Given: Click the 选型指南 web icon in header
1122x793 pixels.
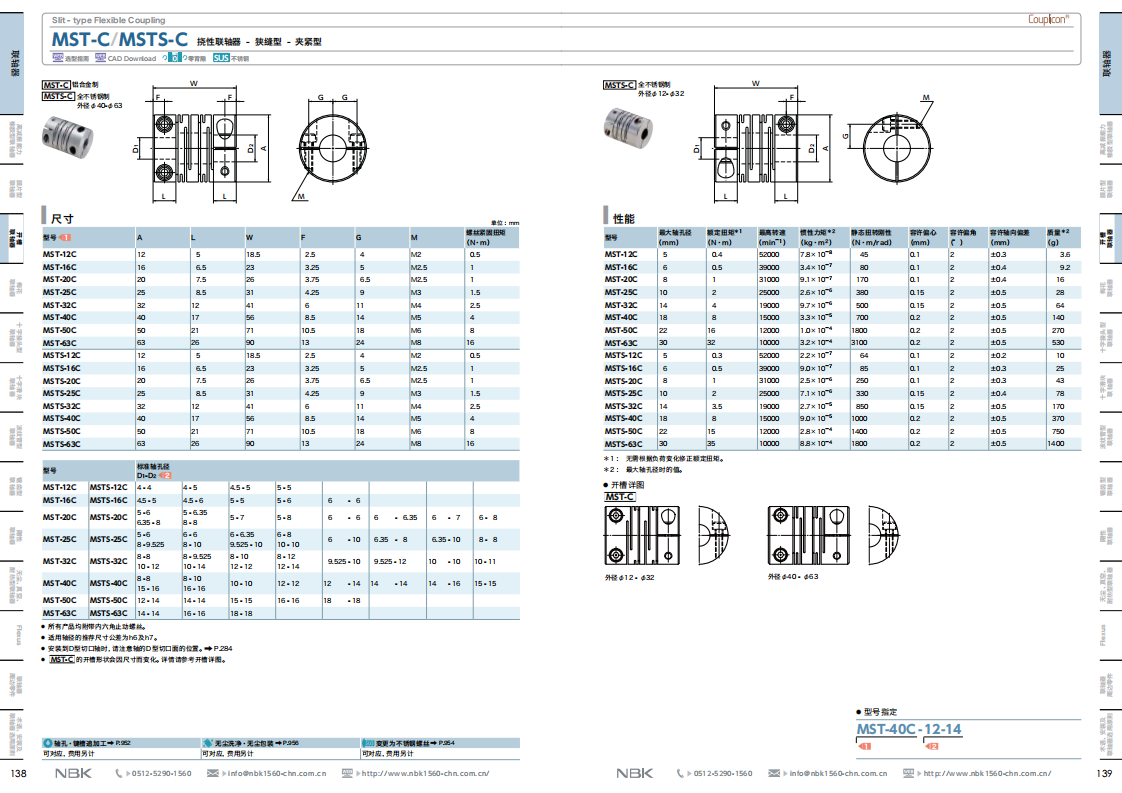Looking at the screenshot, I should coord(57,58).
